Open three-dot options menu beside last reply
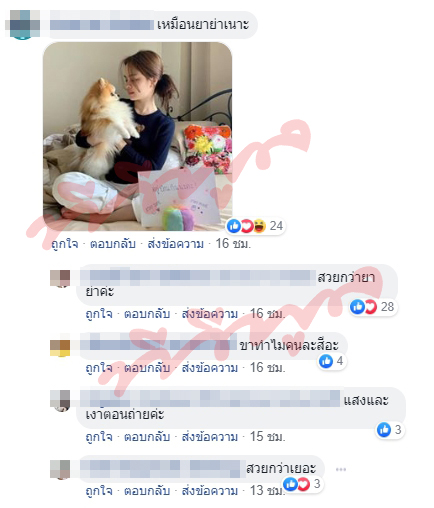This screenshot has height=508, width=434. pos(341,469)
